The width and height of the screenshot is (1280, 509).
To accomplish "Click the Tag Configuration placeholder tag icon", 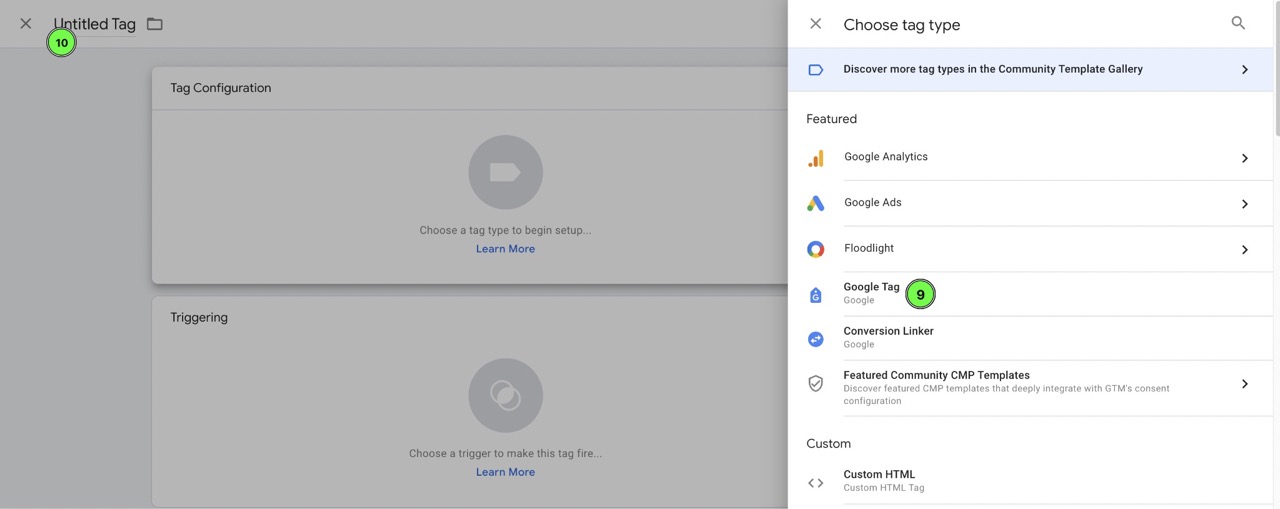I will point(505,173).
